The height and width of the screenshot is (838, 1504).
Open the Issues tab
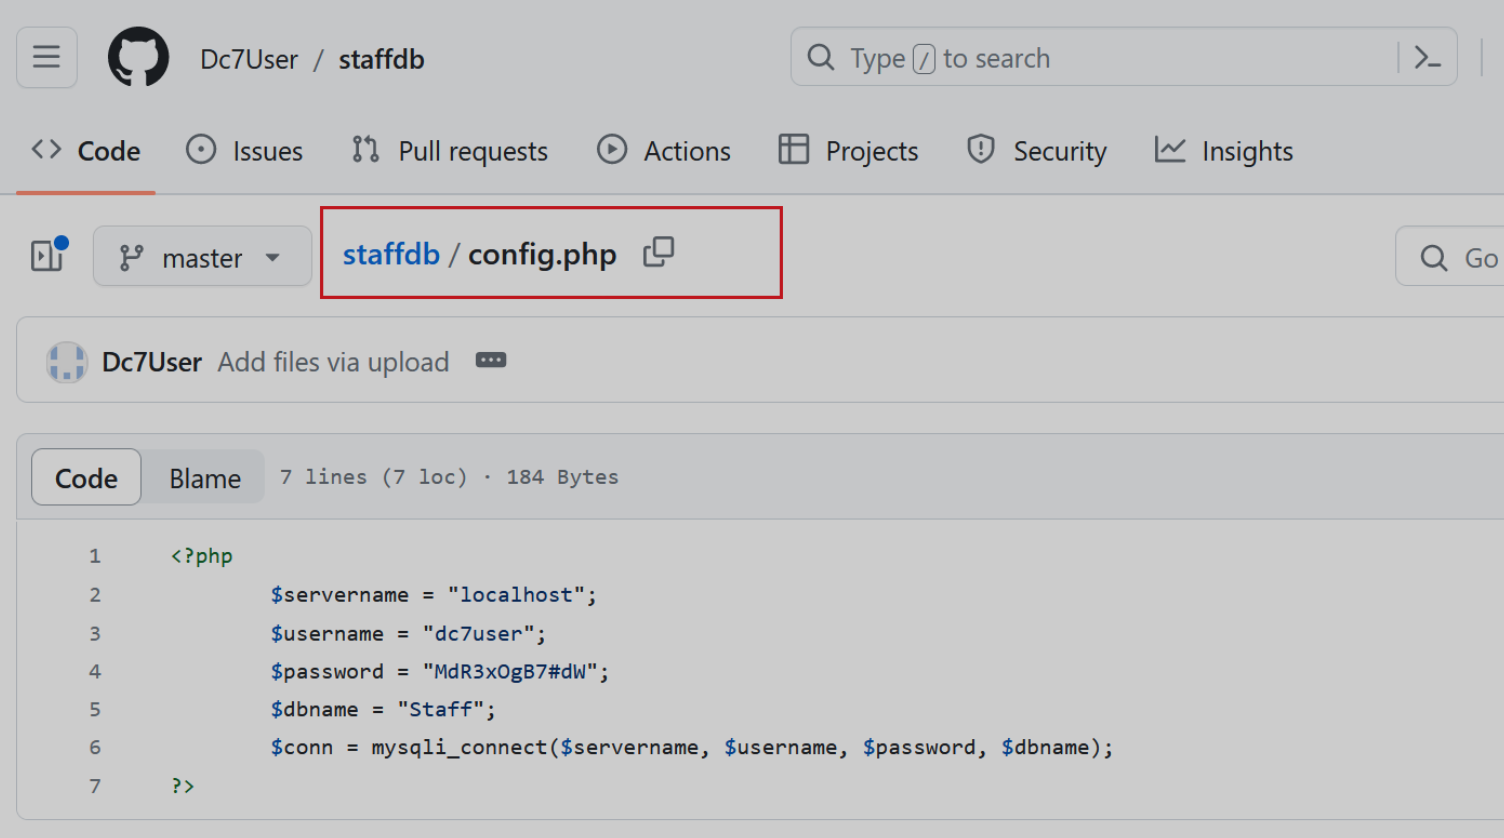click(x=245, y=151)
